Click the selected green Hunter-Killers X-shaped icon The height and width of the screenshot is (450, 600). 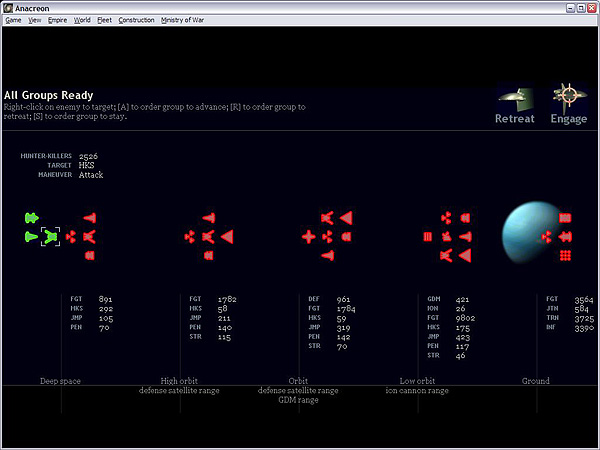[51, 237]
